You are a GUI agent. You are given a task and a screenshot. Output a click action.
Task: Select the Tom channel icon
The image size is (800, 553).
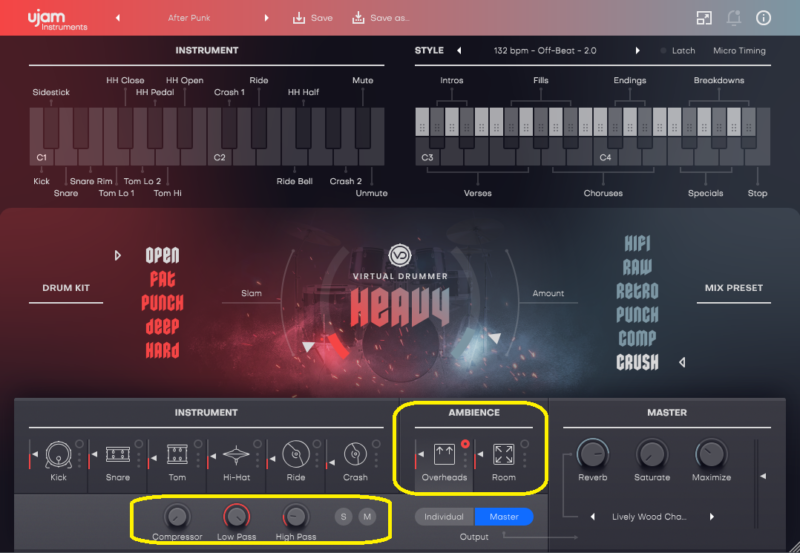(177, 455)
